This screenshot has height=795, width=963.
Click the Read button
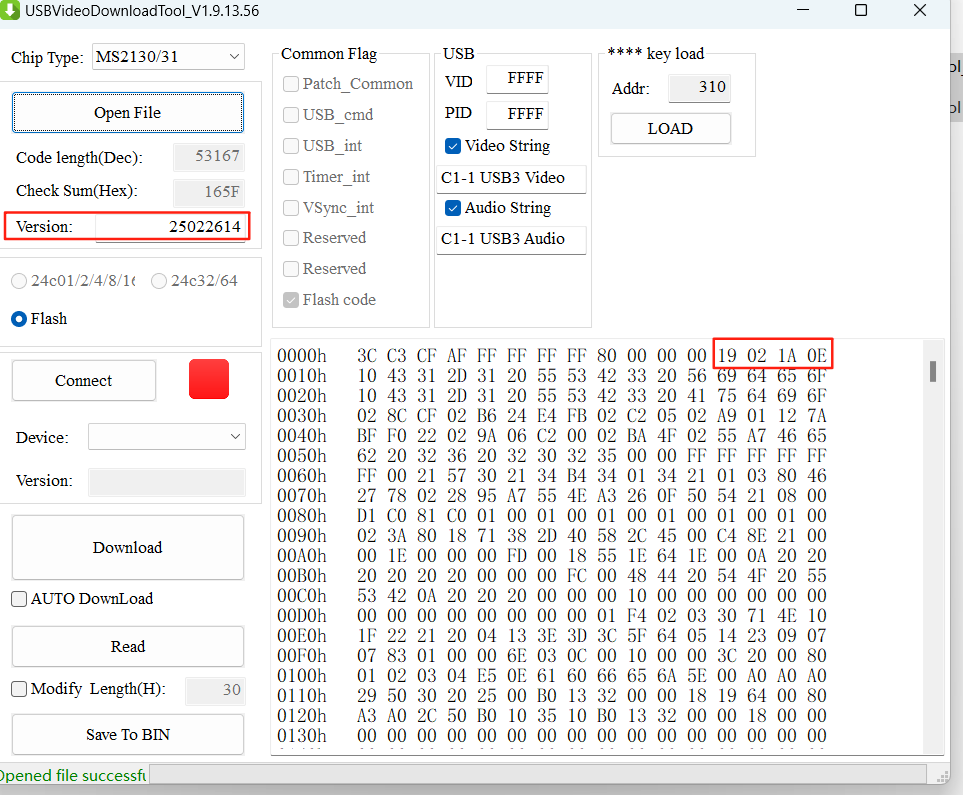point(127,647)
